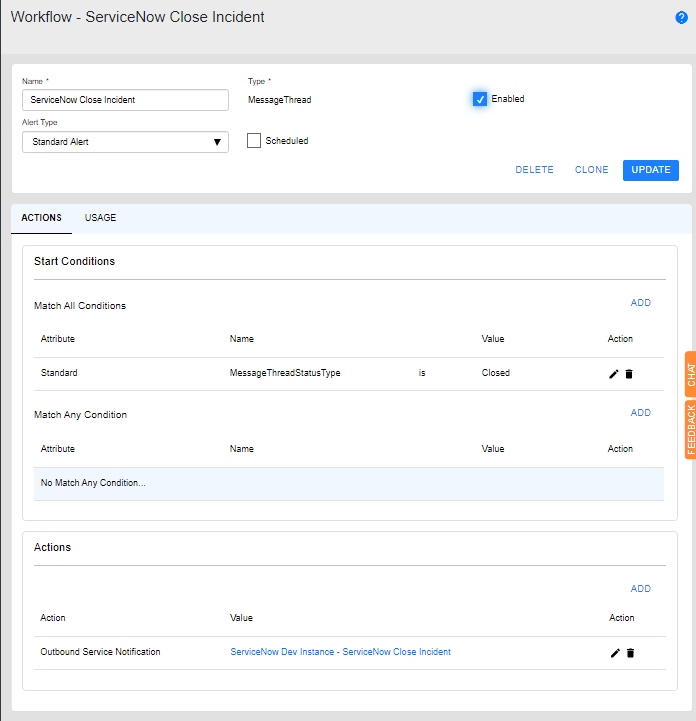Open the orange Chat side tab
This screenshot has width=696, height=721.
pos(690,375)
